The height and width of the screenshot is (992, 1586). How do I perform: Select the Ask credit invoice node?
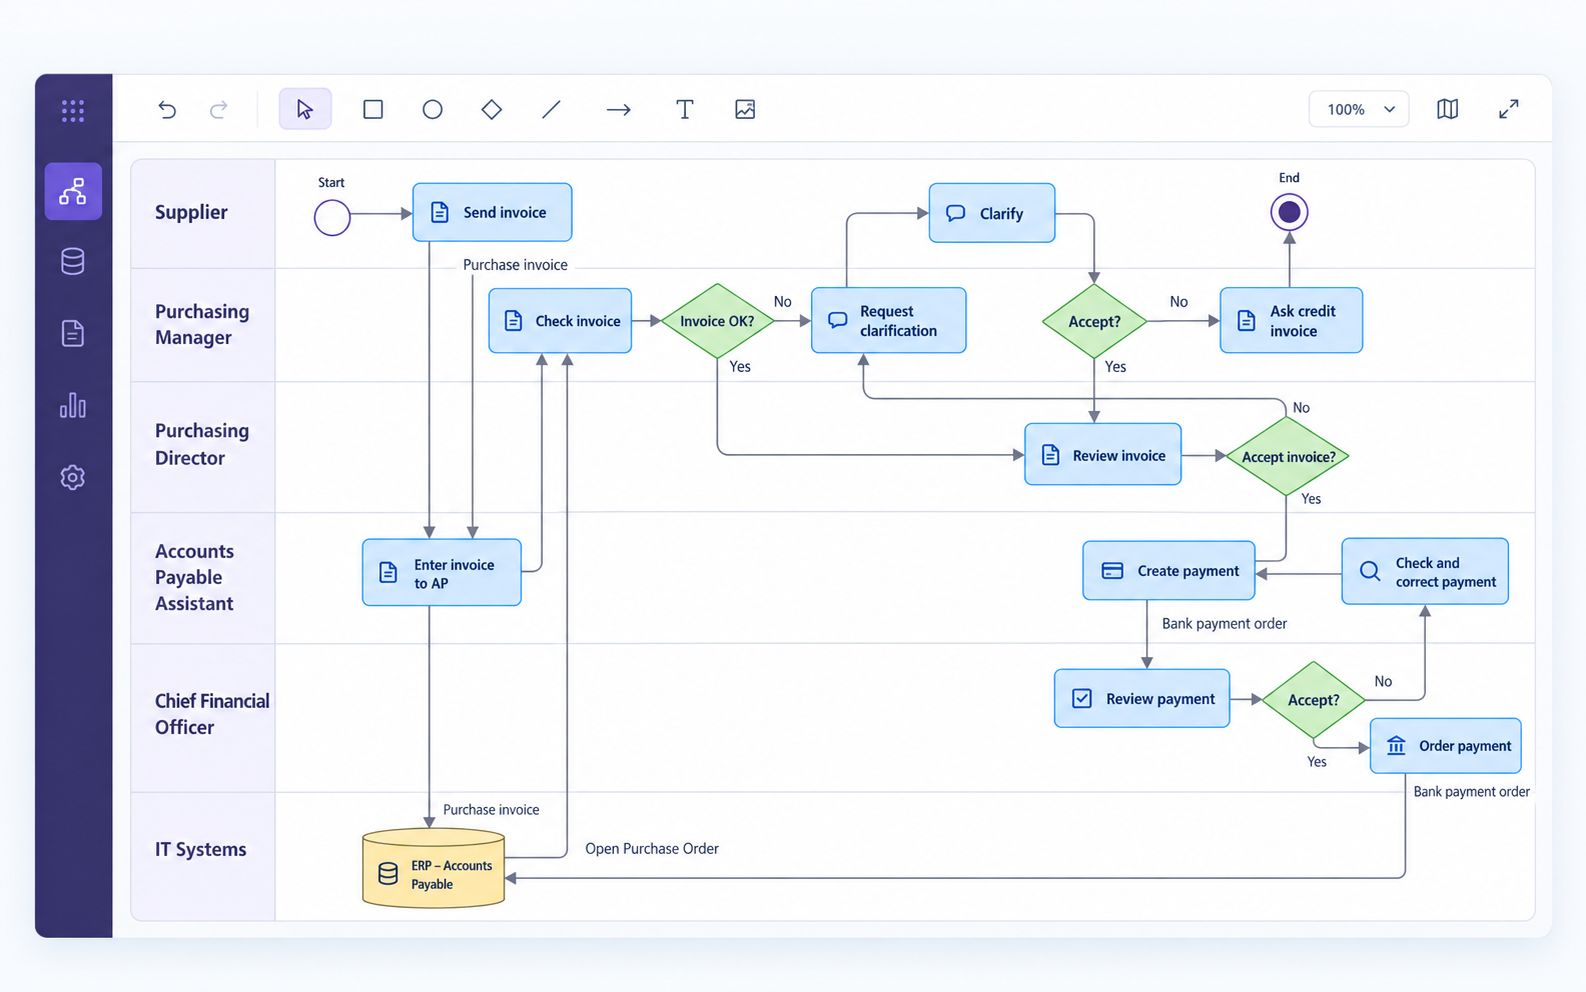tap(1291, 321)
